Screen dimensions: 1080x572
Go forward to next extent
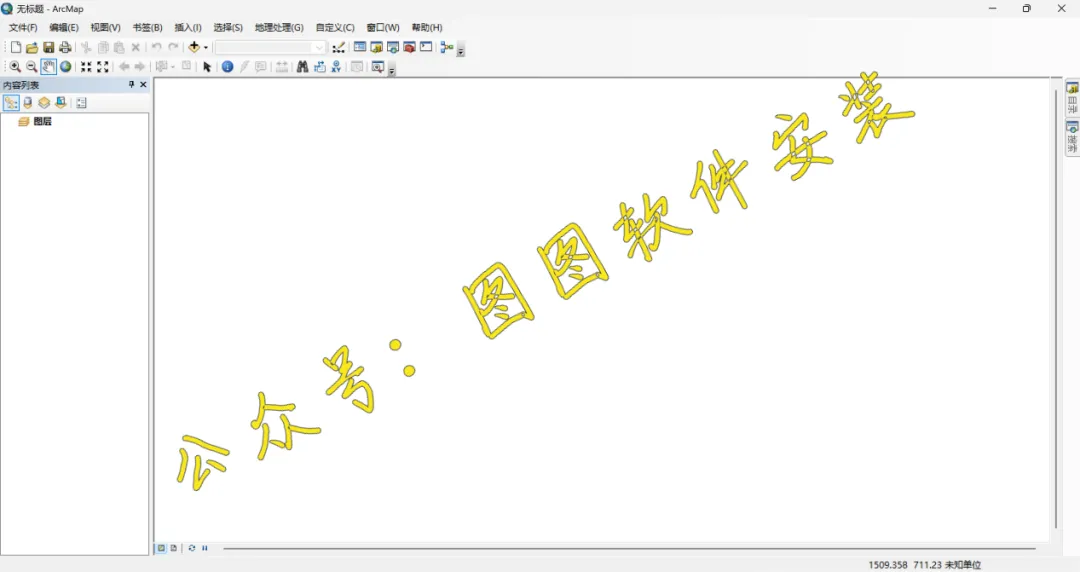coord(141,67)
